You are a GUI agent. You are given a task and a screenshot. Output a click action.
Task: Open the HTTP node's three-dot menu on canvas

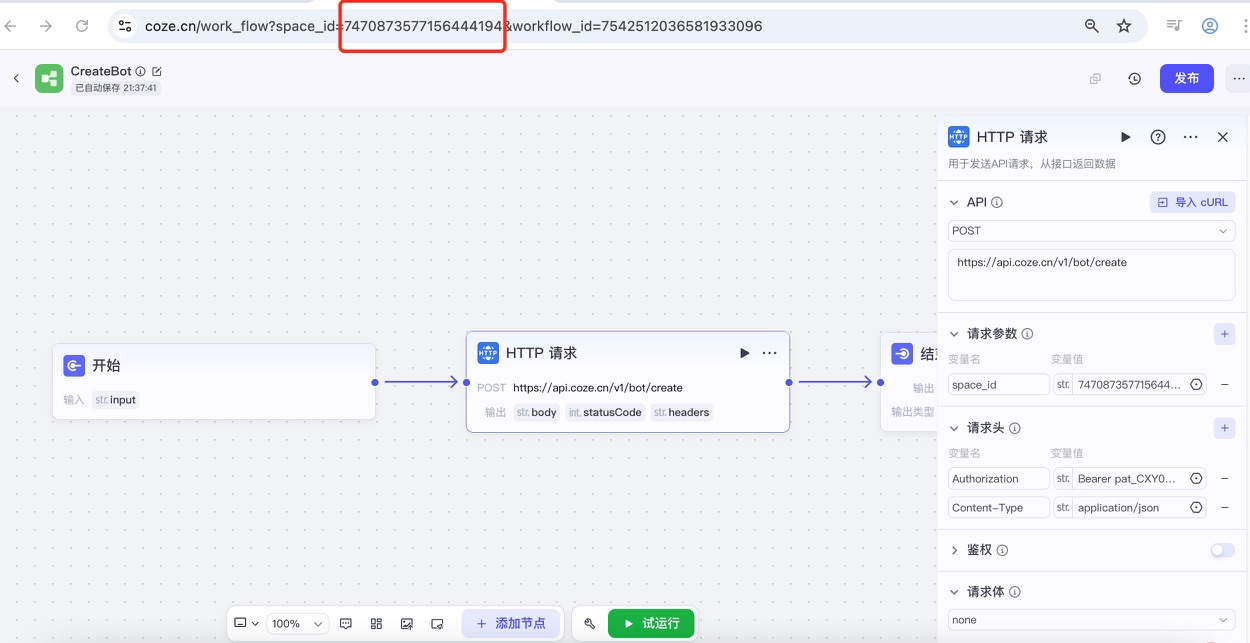click(x=769, y=353)
